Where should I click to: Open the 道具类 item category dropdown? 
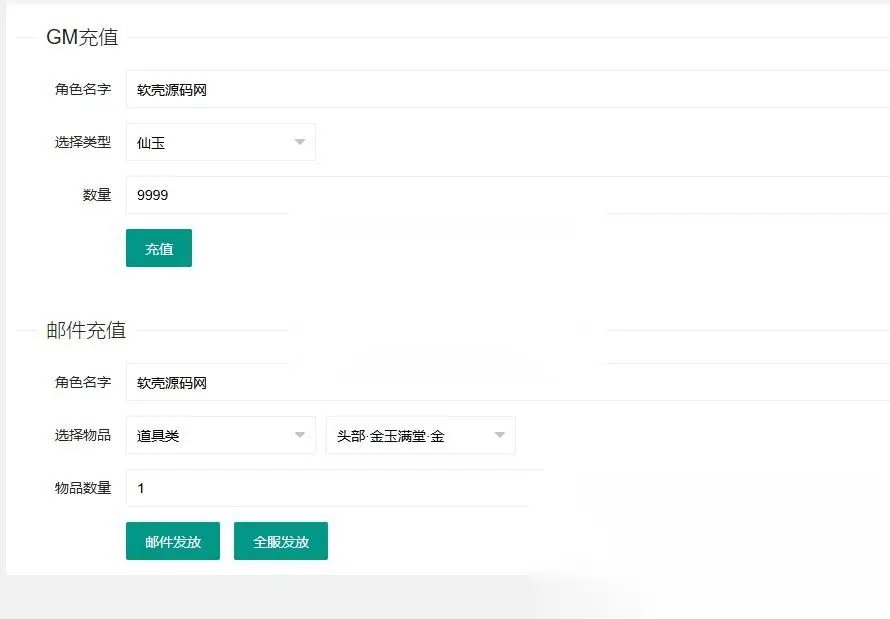(221, 435)
